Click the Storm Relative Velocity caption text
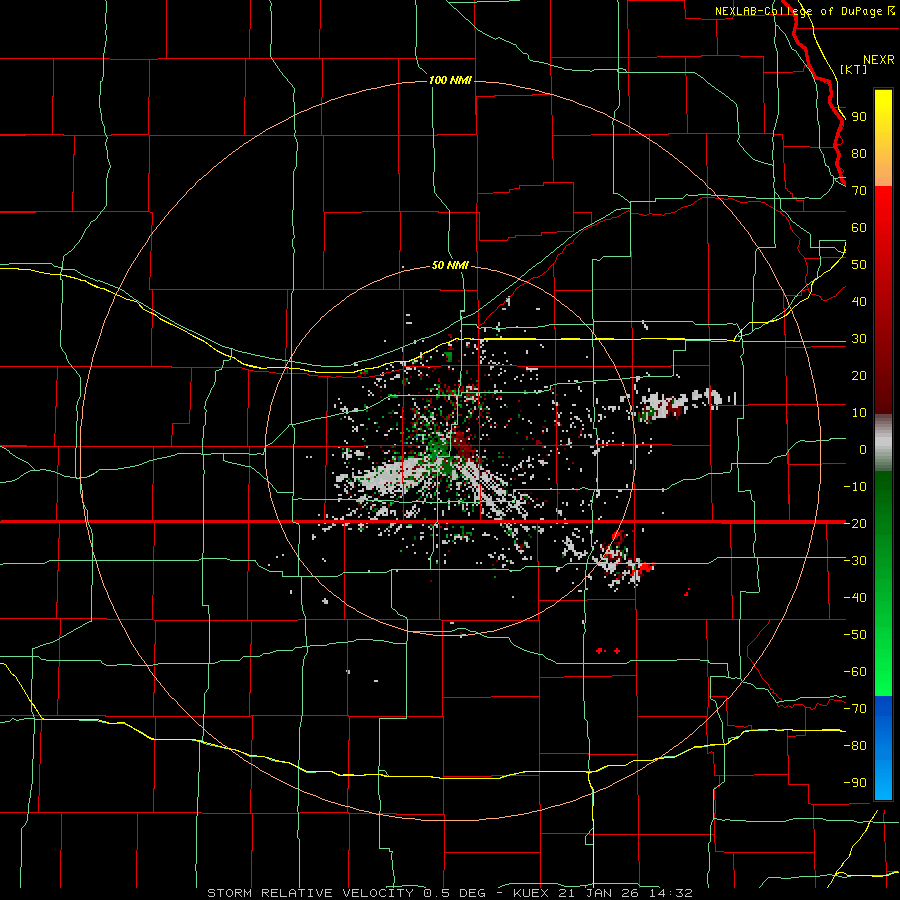This screenshot has height=900, width=900. (x=450, y=893)
